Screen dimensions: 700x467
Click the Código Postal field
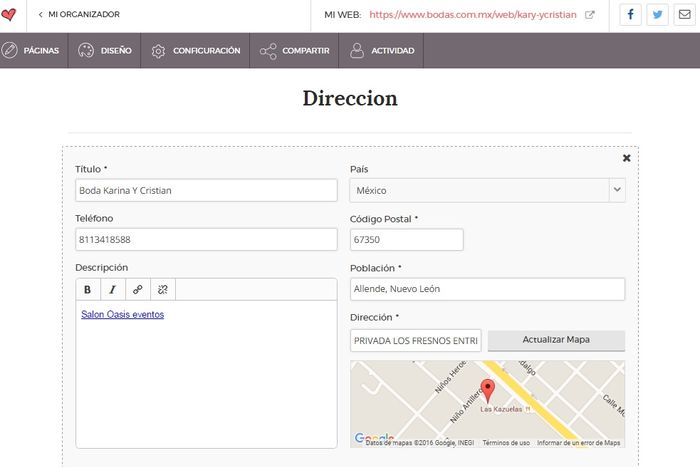407,239
